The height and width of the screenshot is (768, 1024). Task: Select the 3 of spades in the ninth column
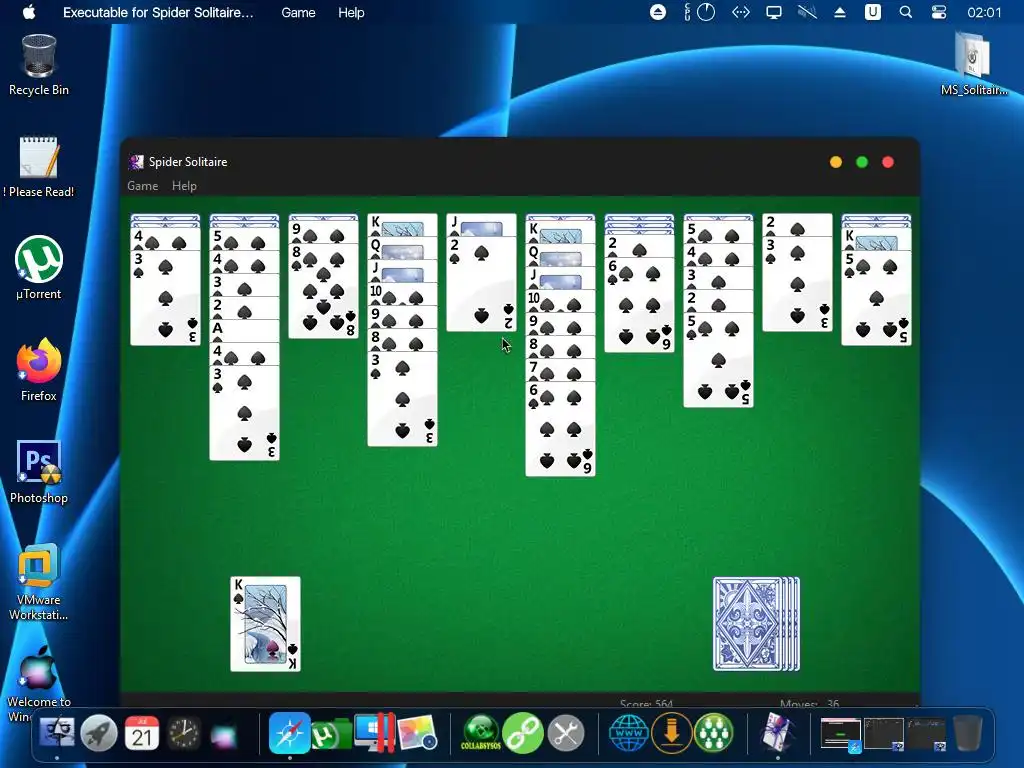[x=797, y=283]
